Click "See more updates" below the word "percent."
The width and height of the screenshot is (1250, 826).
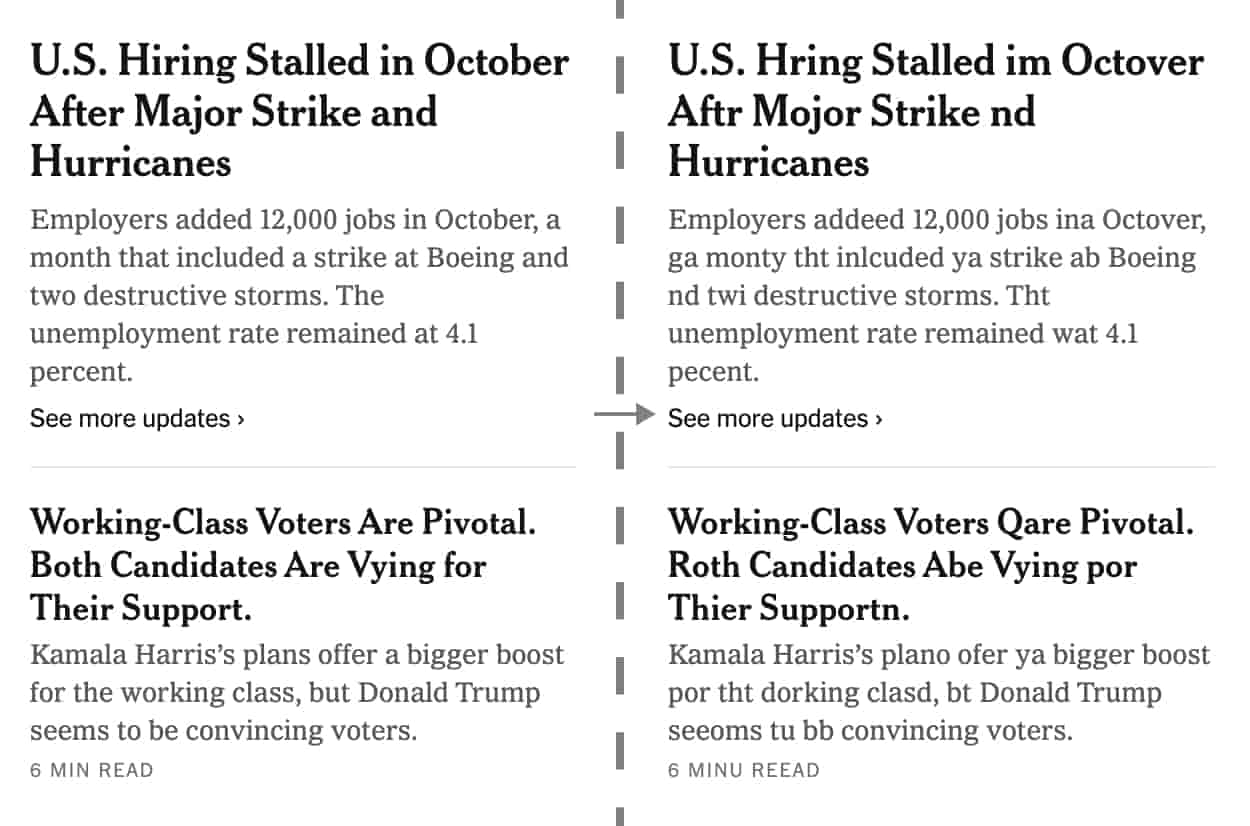(x=130, y=418)
